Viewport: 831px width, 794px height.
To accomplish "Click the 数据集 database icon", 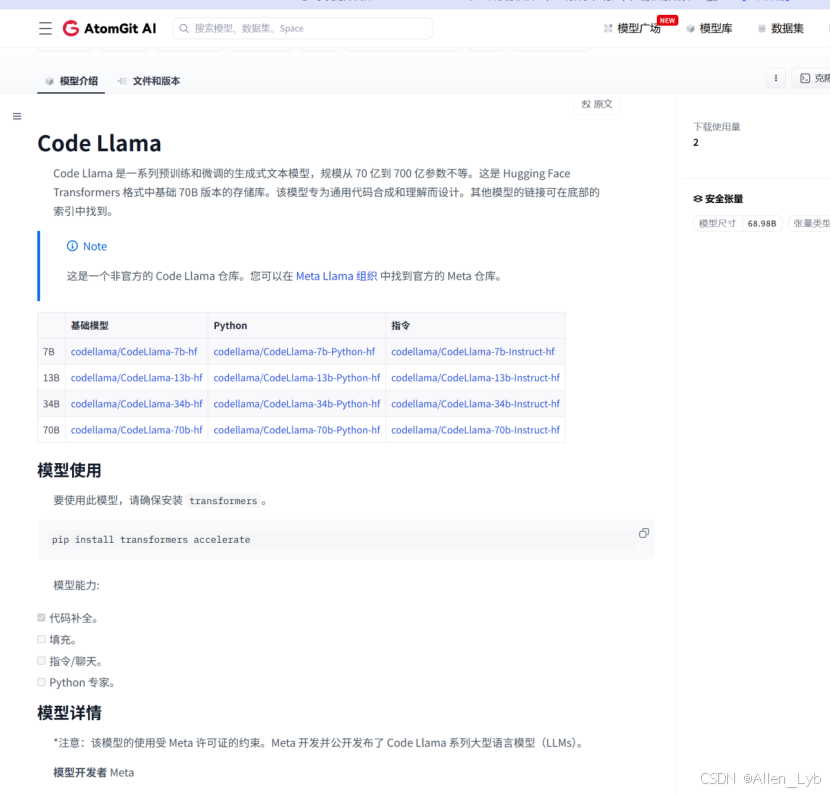I will (762, 29).
